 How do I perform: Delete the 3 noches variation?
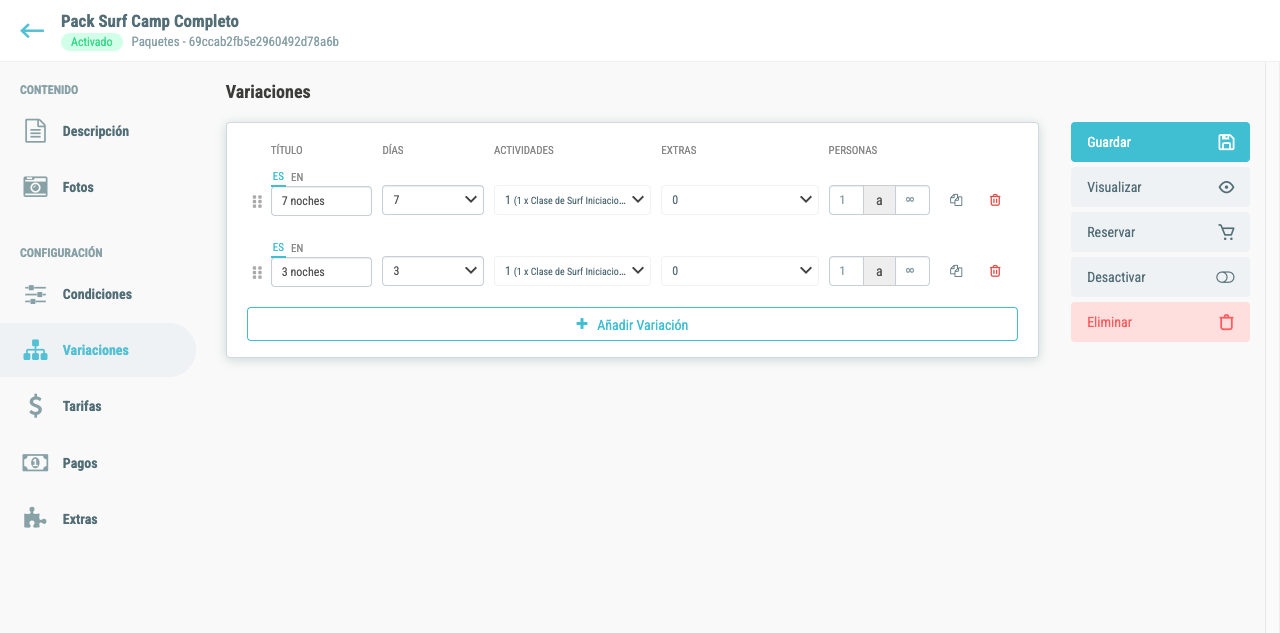[x=995, y=271]
